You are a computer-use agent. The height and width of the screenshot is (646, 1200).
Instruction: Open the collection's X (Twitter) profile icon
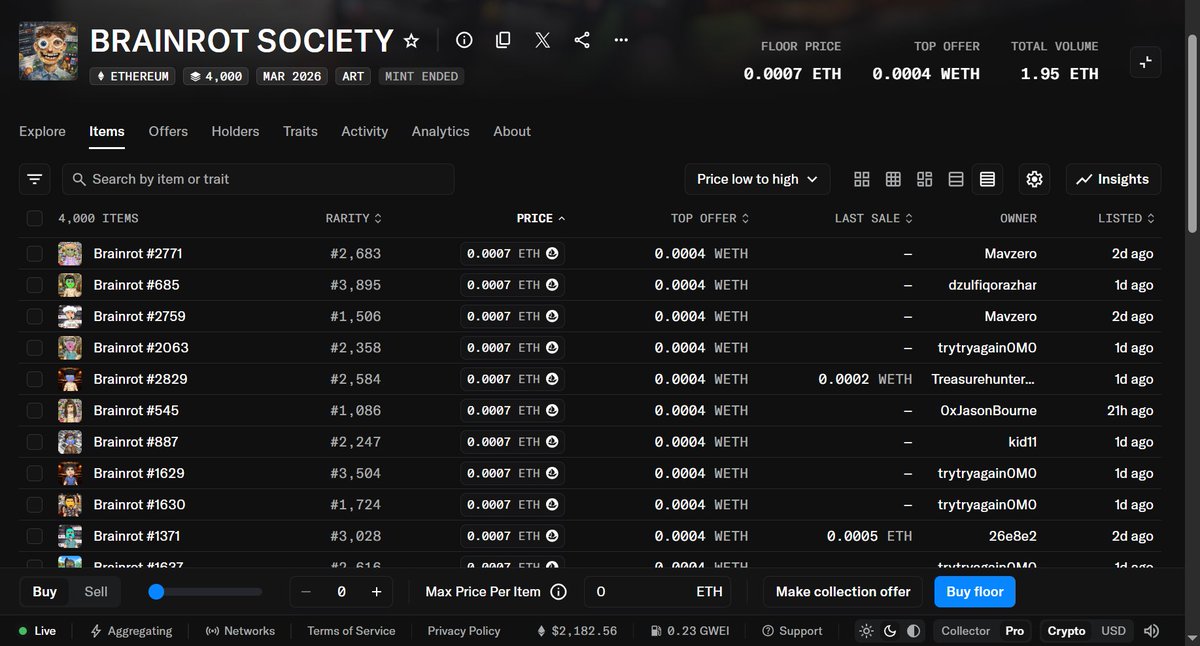click(x=542, y=40)
